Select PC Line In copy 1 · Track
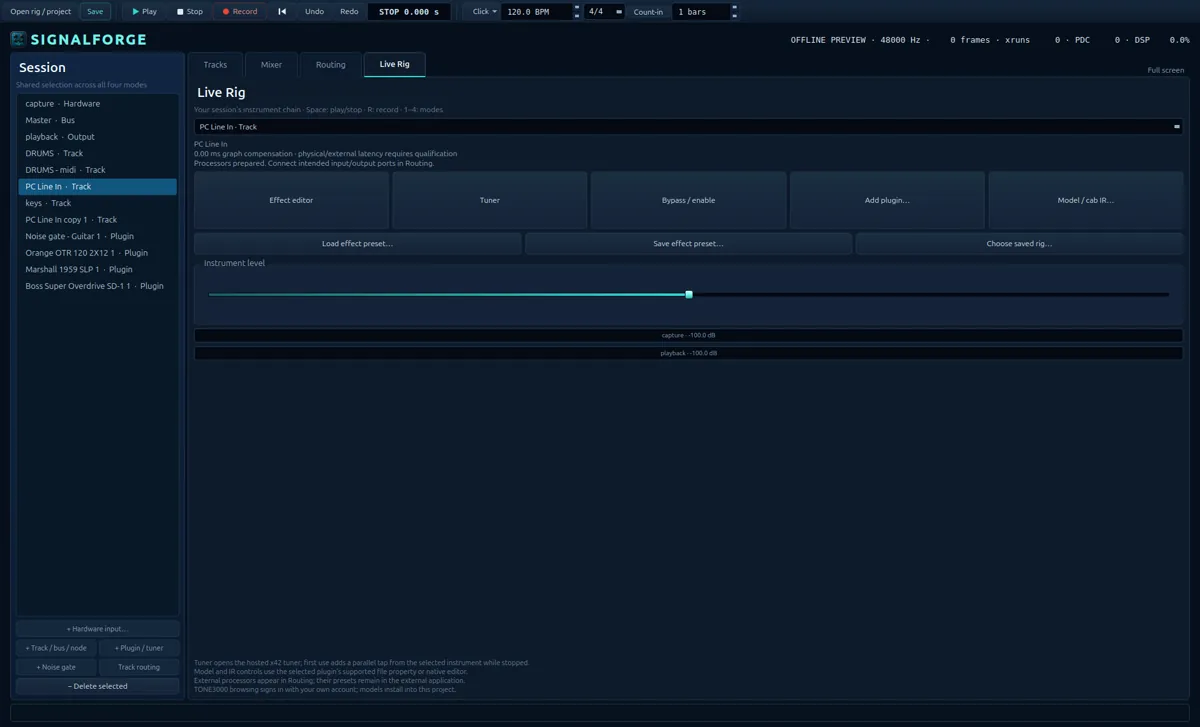 (x=97, y=220)
